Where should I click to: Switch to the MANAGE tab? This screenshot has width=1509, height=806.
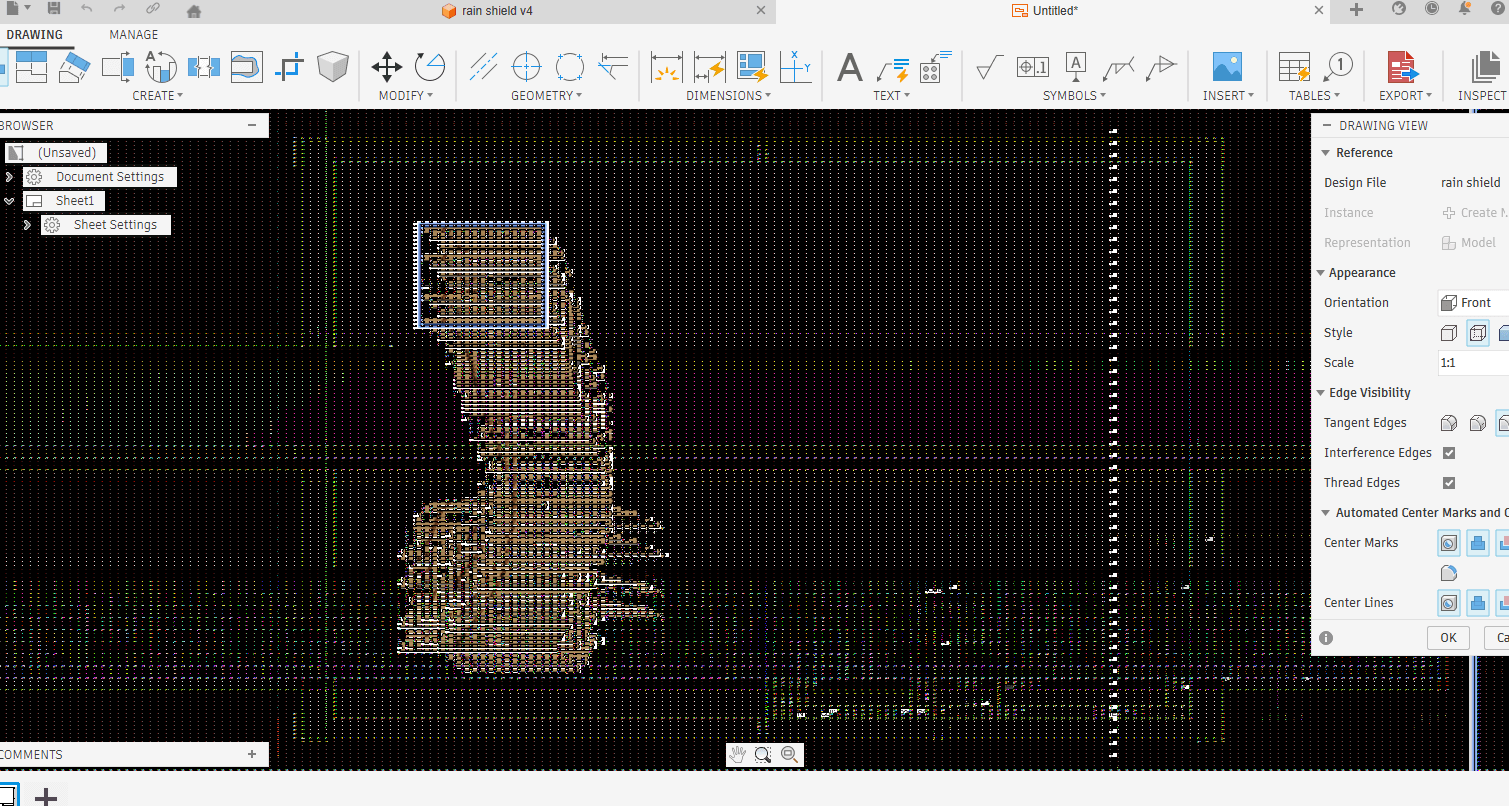[x=133, y=34]
